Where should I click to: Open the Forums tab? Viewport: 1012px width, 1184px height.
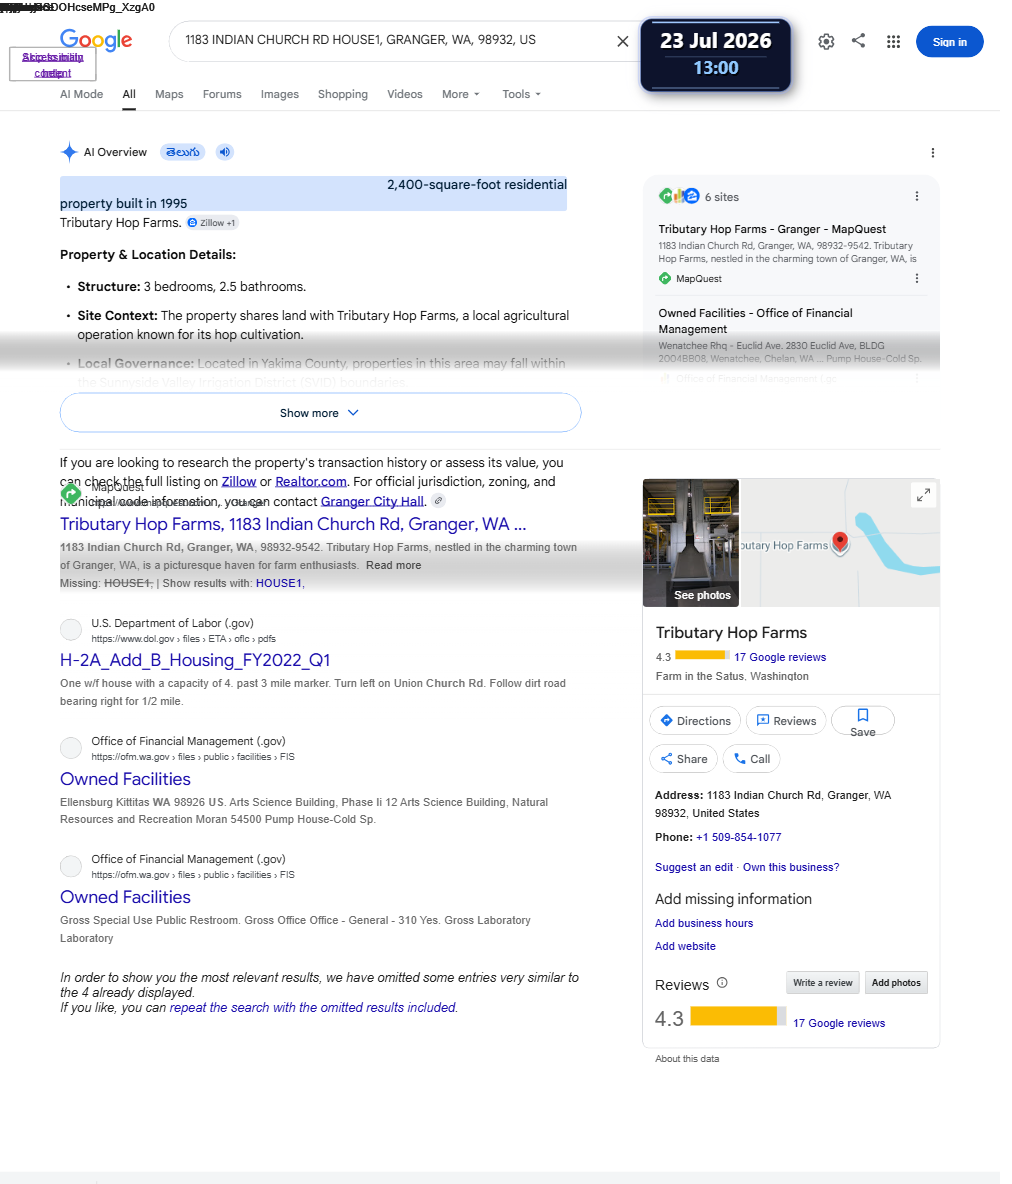click(222, 94)
